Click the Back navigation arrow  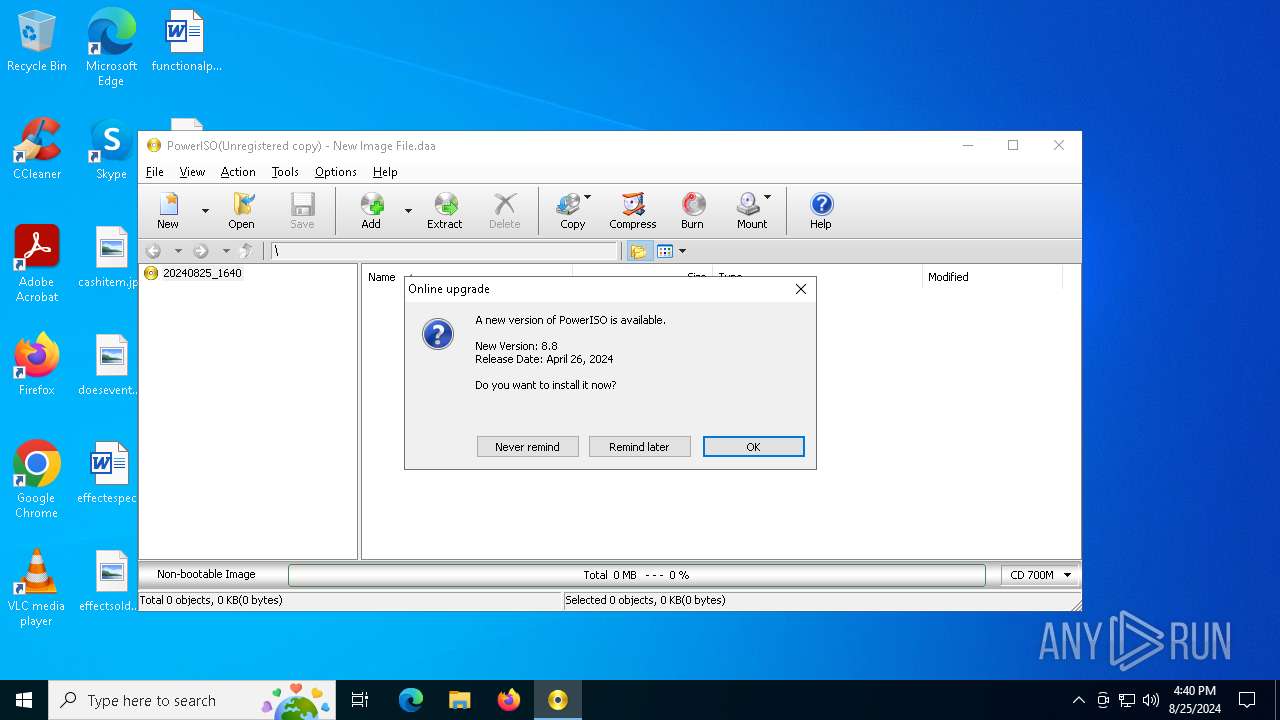point(154,251)
